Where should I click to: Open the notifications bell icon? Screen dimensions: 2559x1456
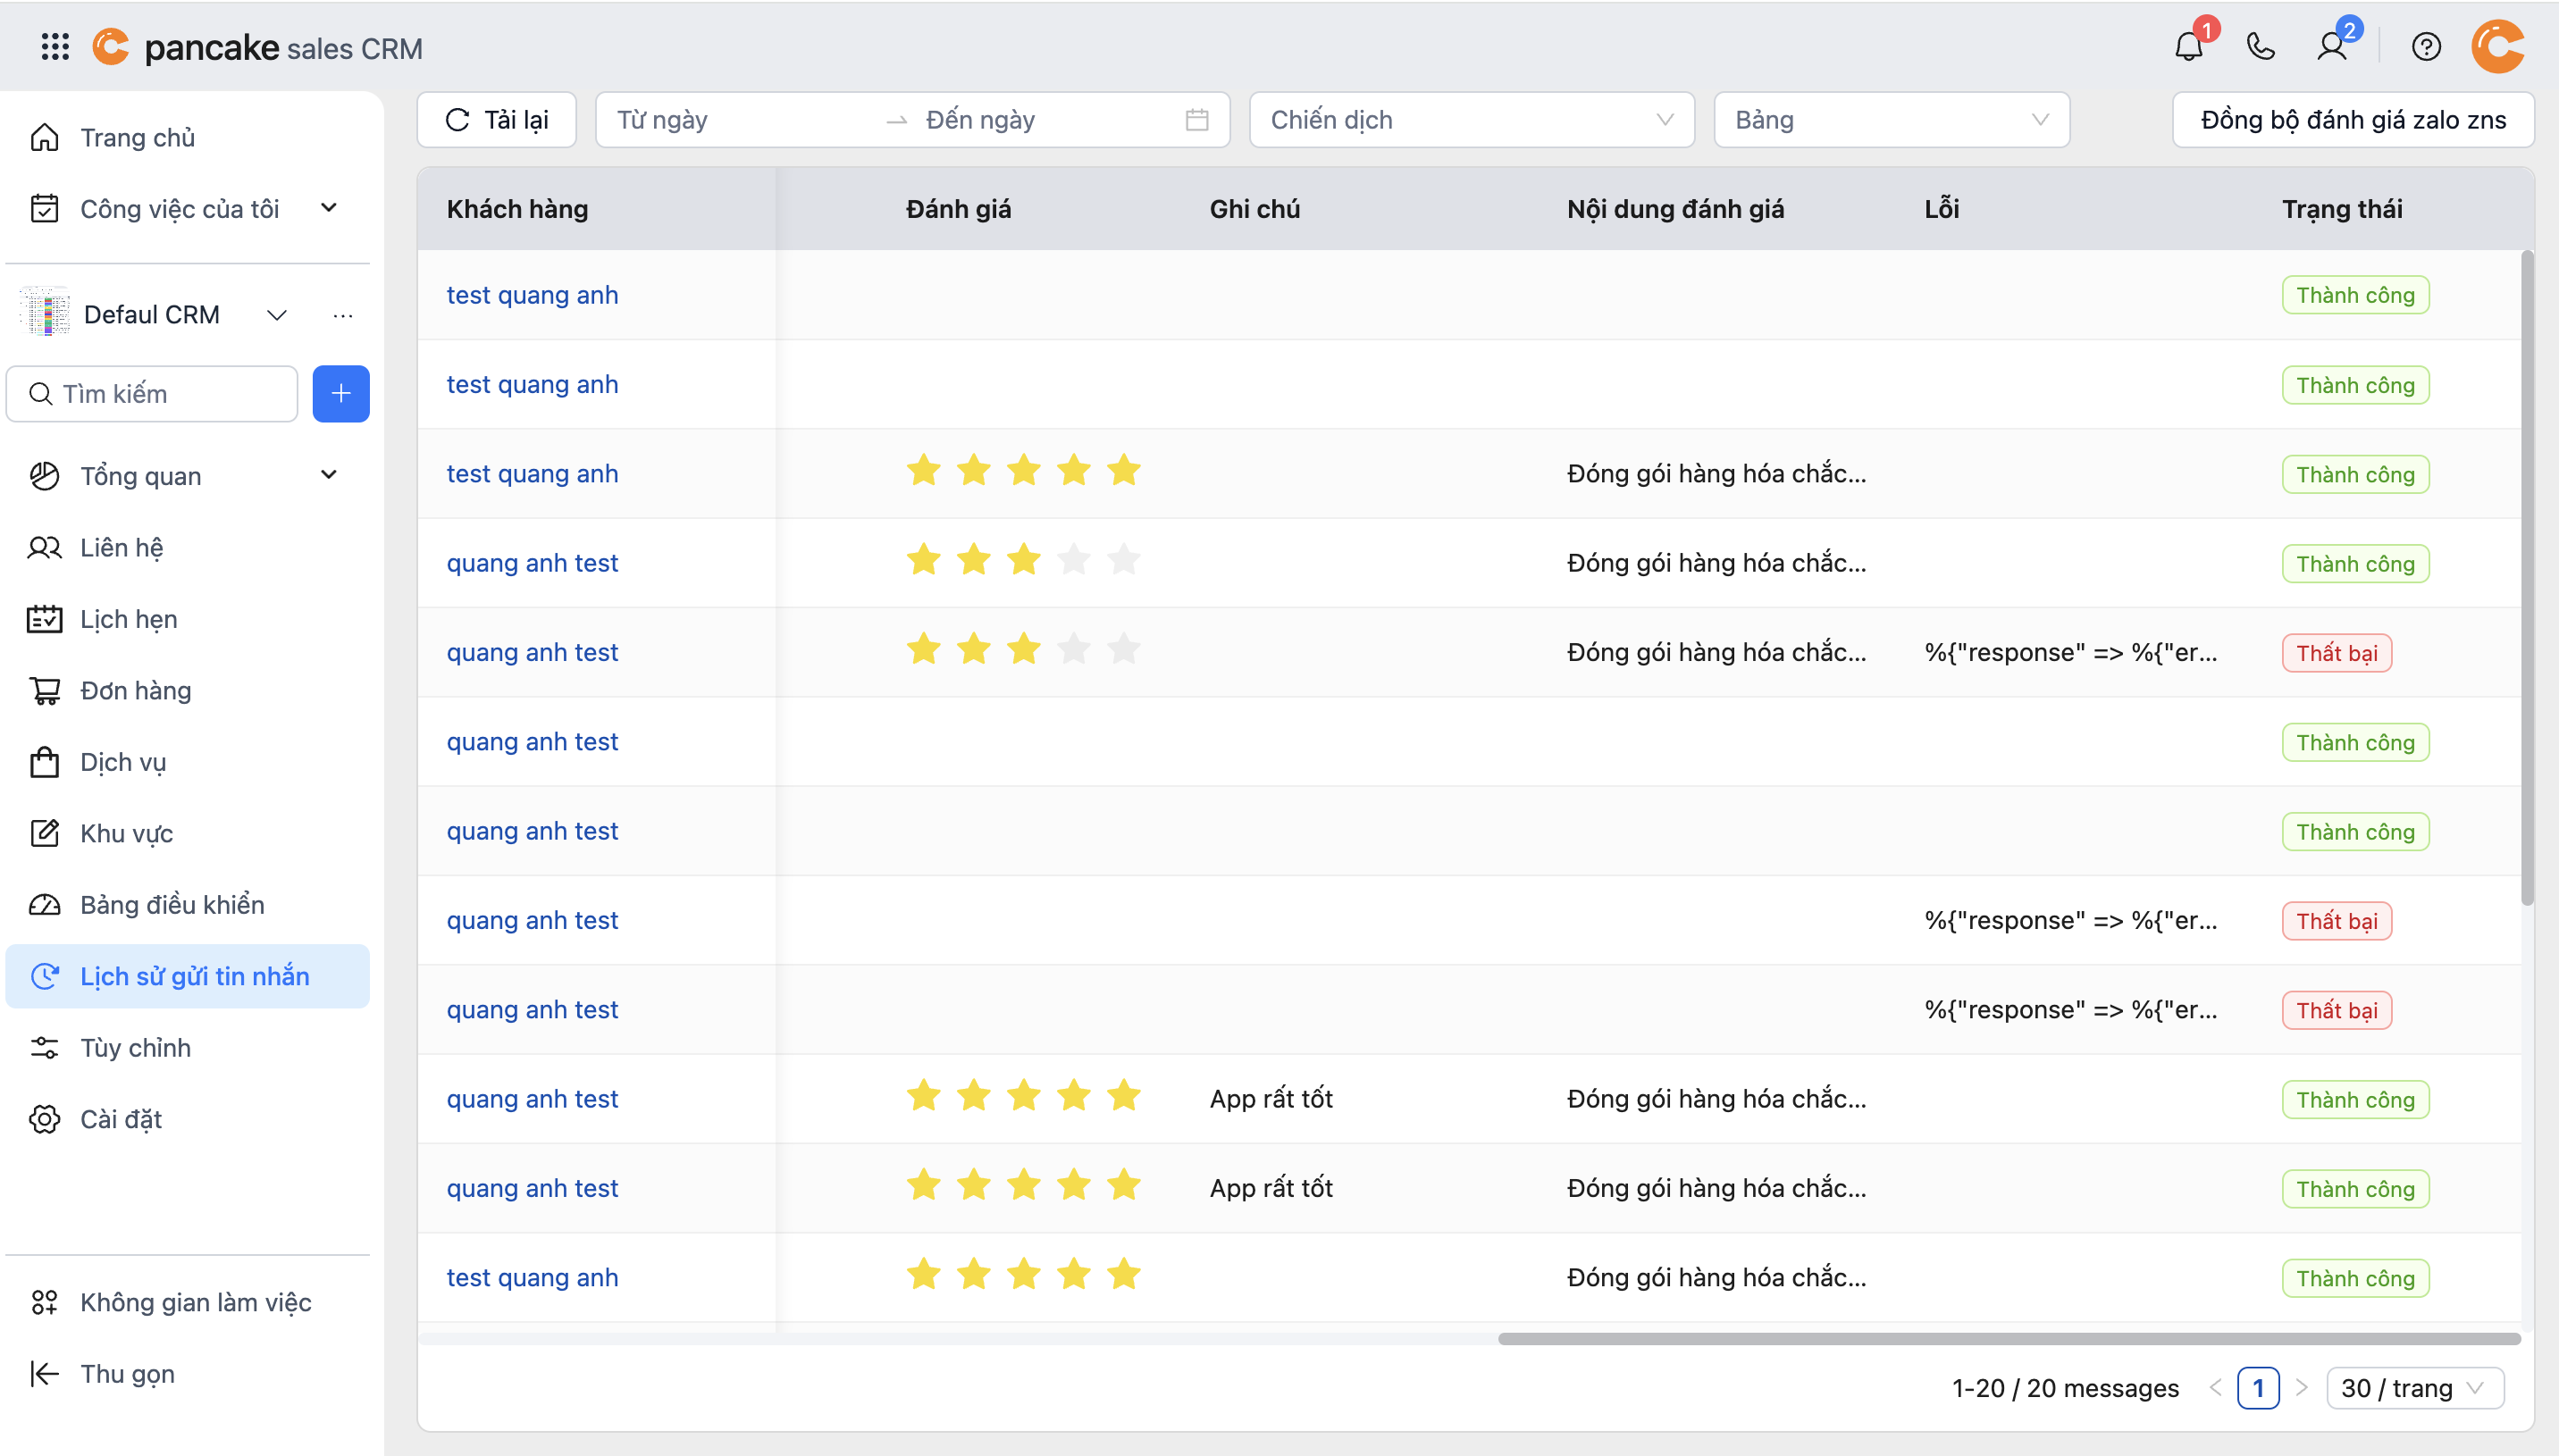pos(2188,47)
